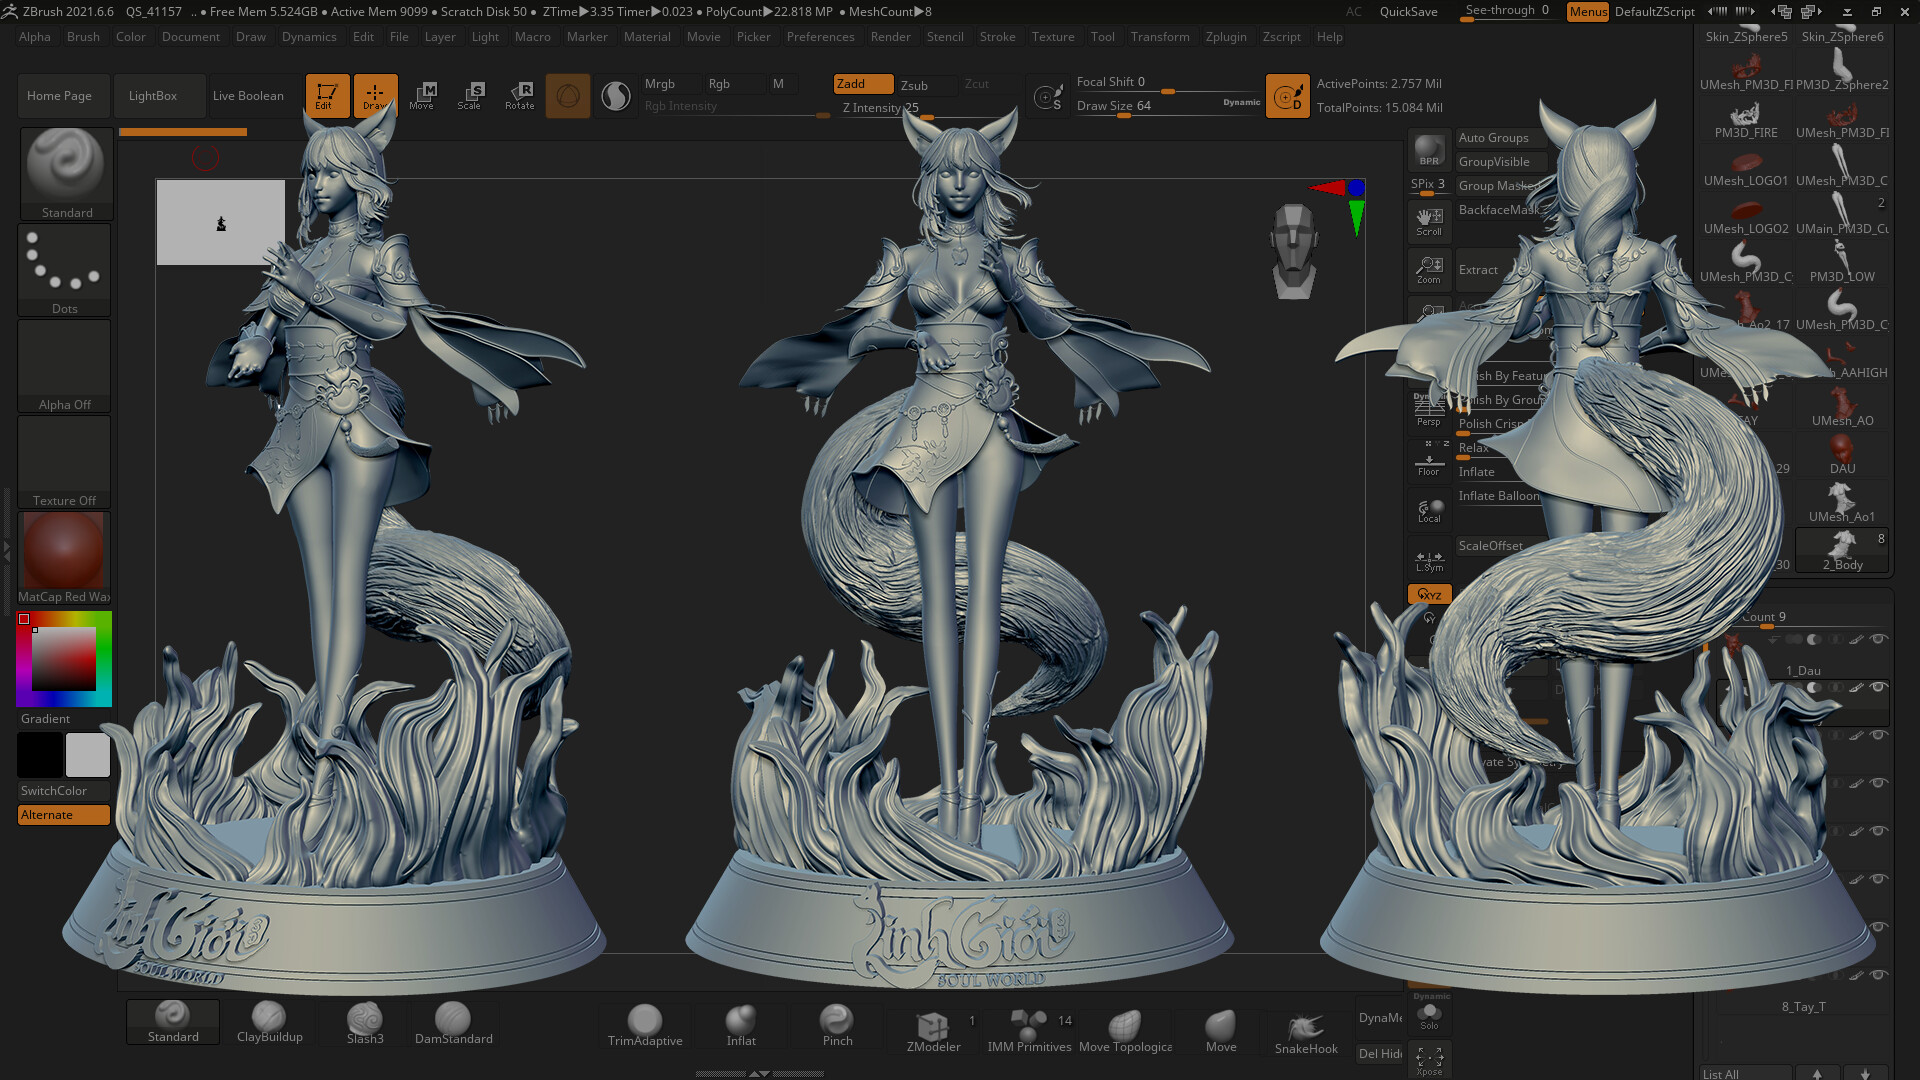This screenshot has height=1080, width=1920.
Task: Toggle visibility of the 1_Dau subtool
Action: [1879, 688]
